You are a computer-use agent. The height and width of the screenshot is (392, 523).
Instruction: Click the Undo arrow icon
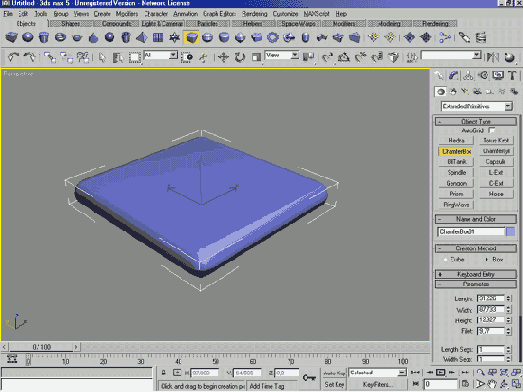click(13, 57)
